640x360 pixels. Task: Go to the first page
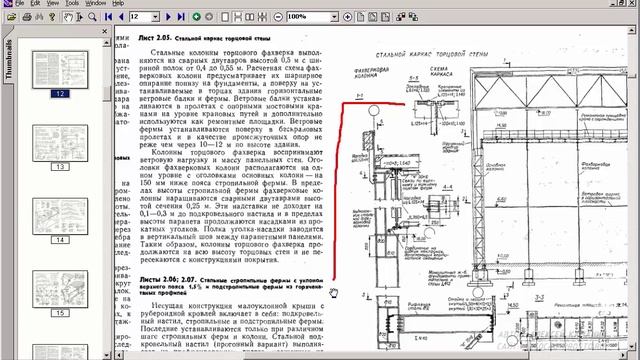[x=109, y=17]
